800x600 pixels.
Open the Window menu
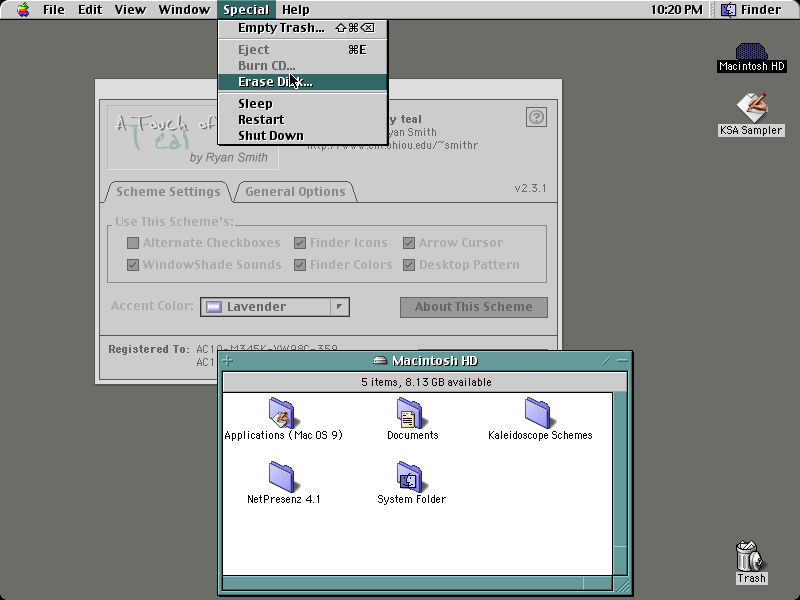pyautogui.click(x=184, y=10)
